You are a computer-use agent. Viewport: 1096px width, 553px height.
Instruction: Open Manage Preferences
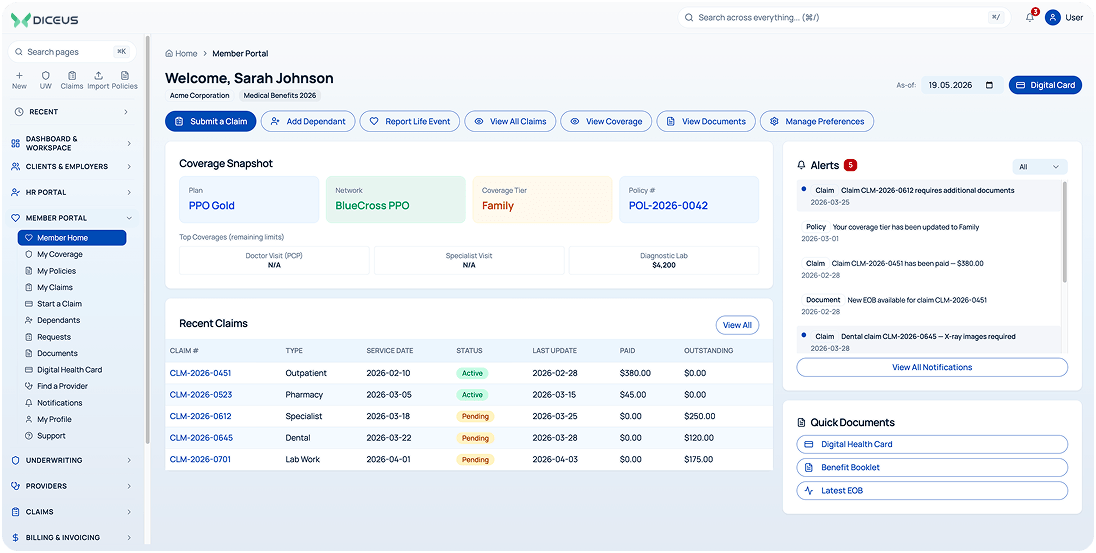coord(816,121)
